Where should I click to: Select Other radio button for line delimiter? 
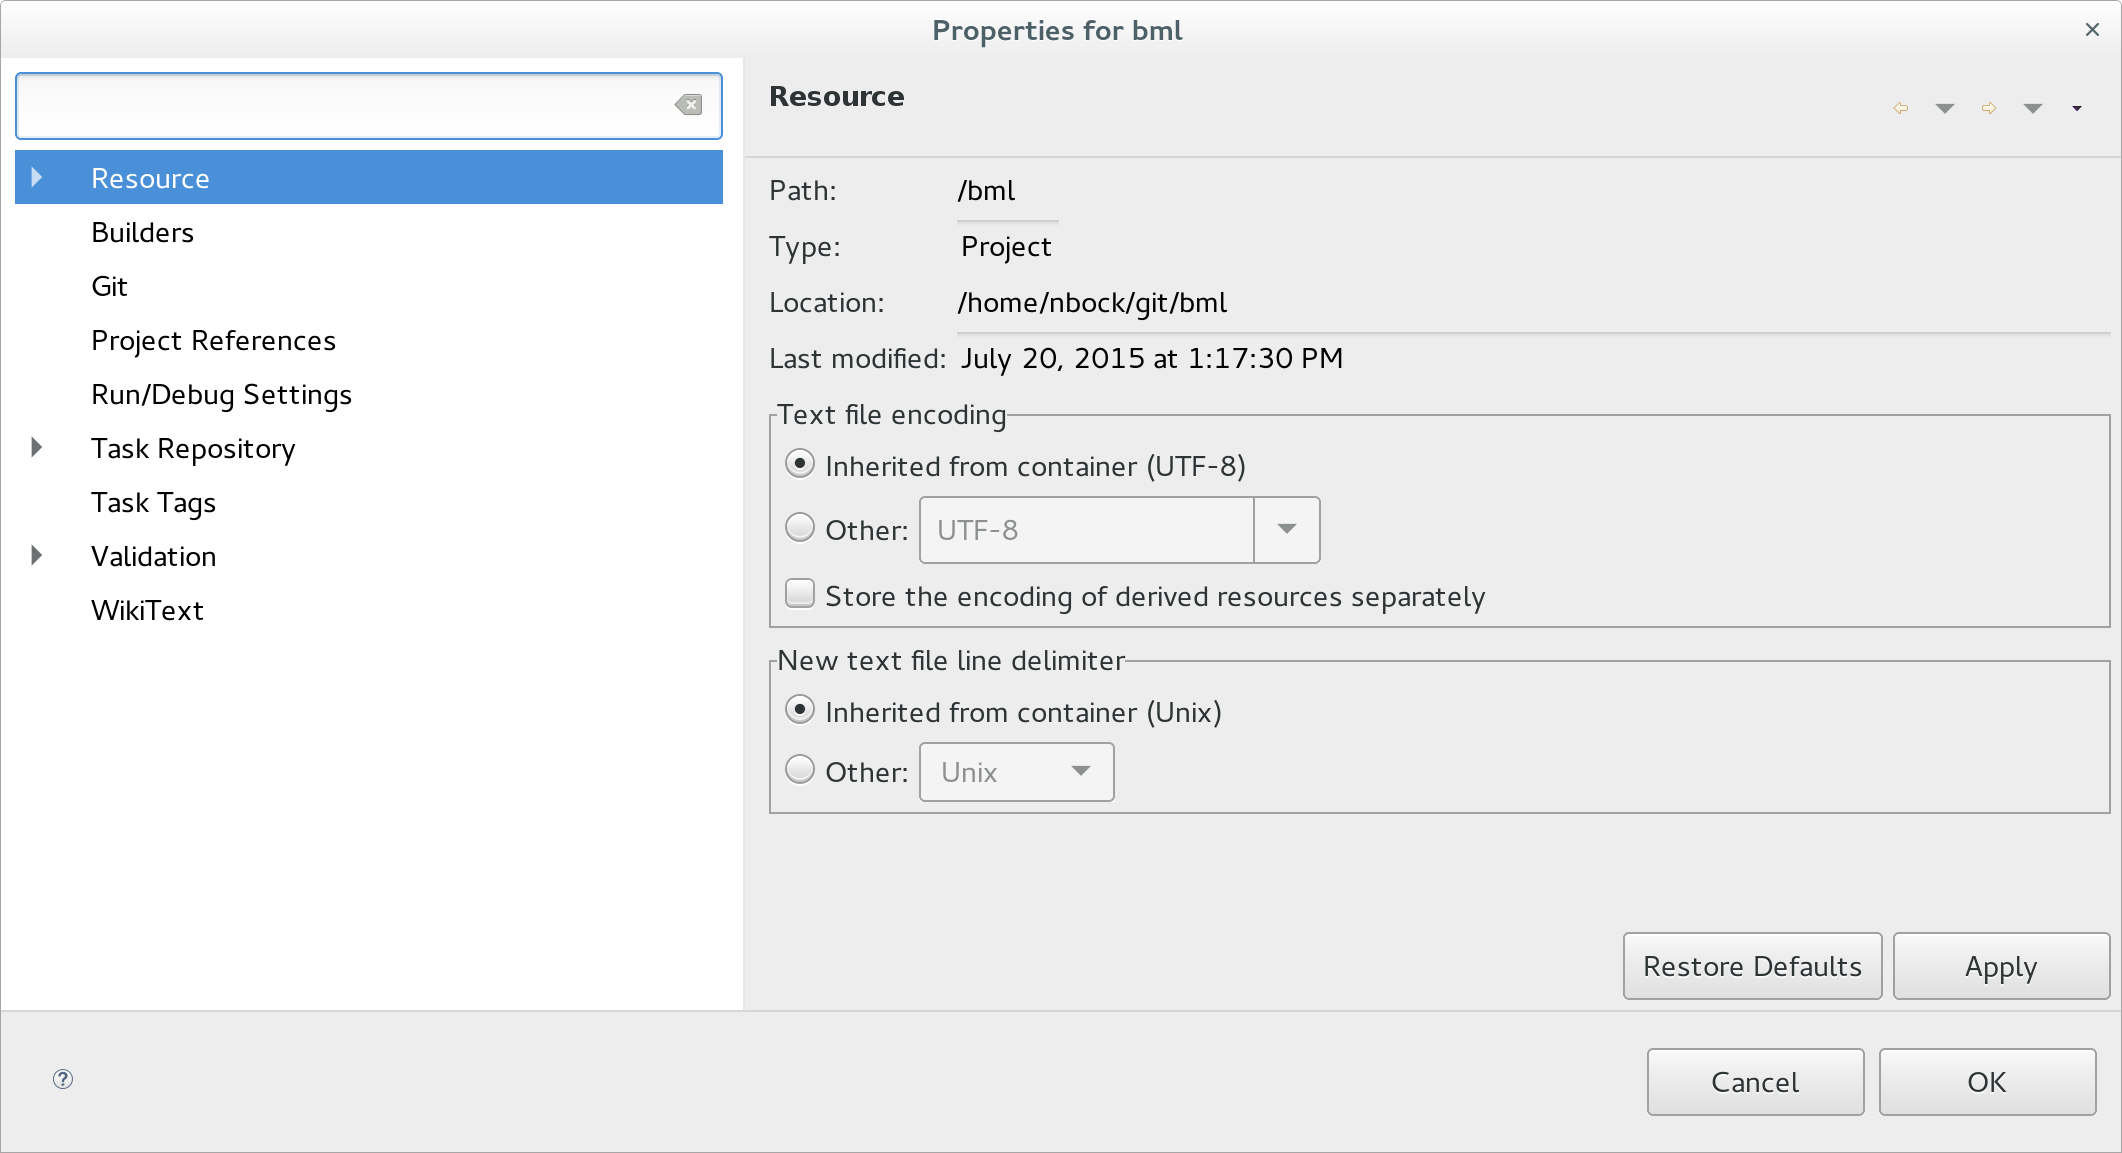click(x=800, y=770)
